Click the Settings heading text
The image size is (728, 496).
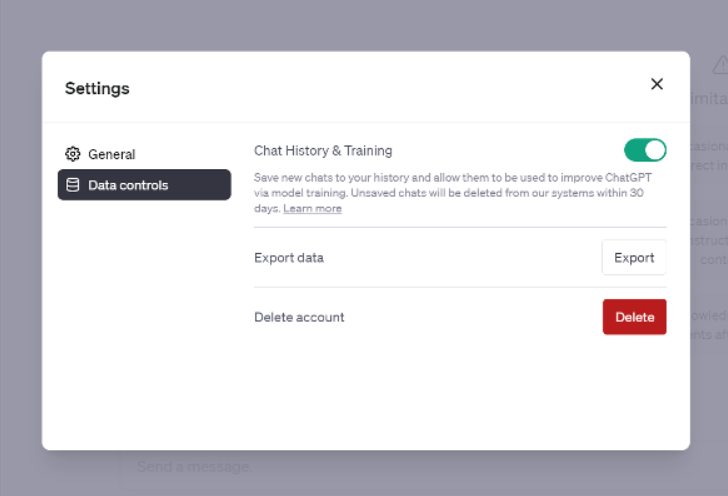[x=97, y=88]
